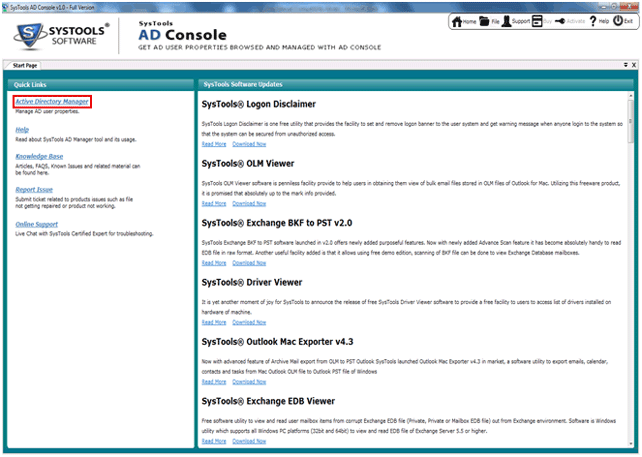The image size is (642, 457).
Task: Read More about SysTools Exchange EDB Viewer
Action: point(214,441)
